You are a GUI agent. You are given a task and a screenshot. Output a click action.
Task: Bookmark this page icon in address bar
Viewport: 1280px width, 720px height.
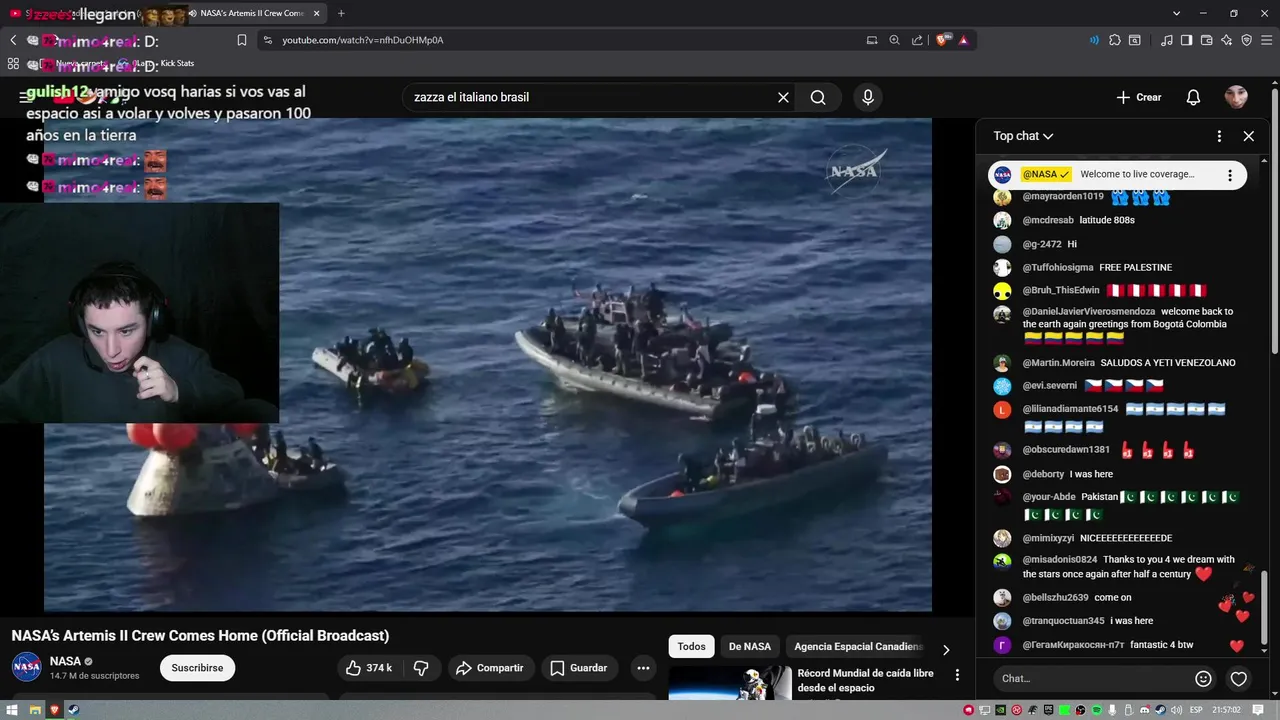[x=241, y=40]
